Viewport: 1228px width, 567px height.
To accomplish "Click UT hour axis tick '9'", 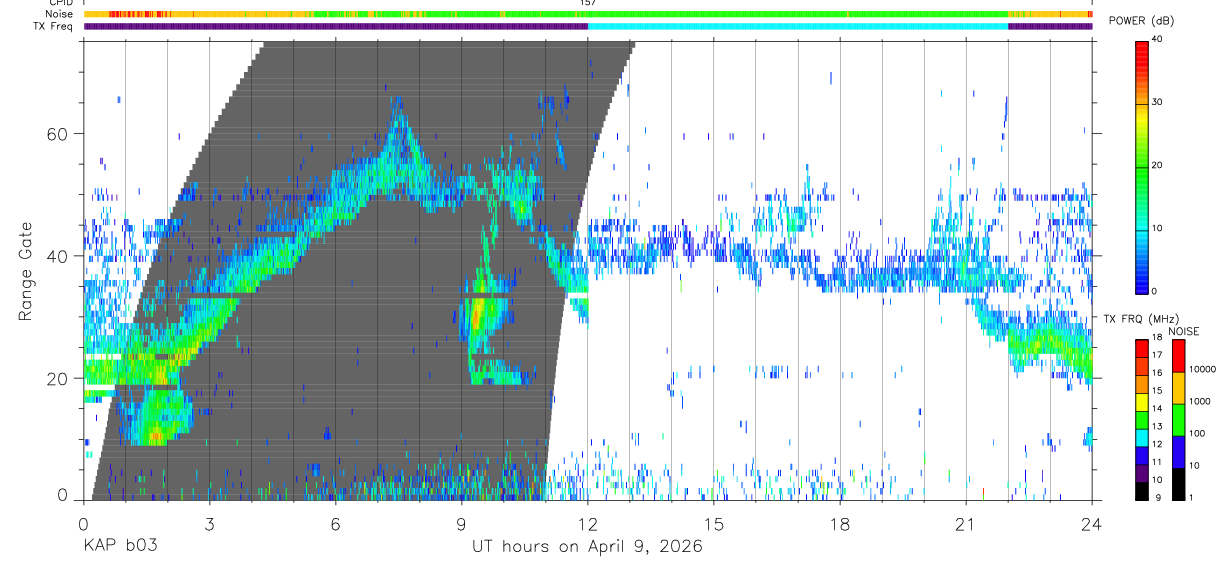I will tap(461, 523).
